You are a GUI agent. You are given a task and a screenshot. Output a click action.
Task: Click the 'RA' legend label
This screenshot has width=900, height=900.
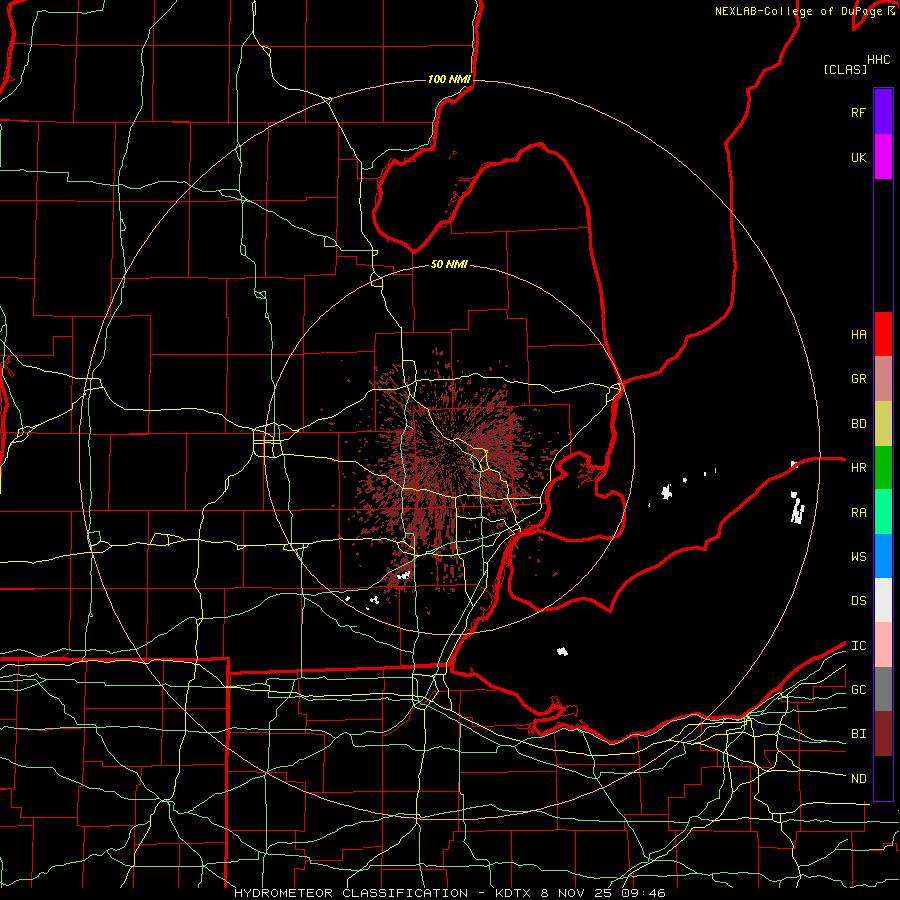(858, 513)
